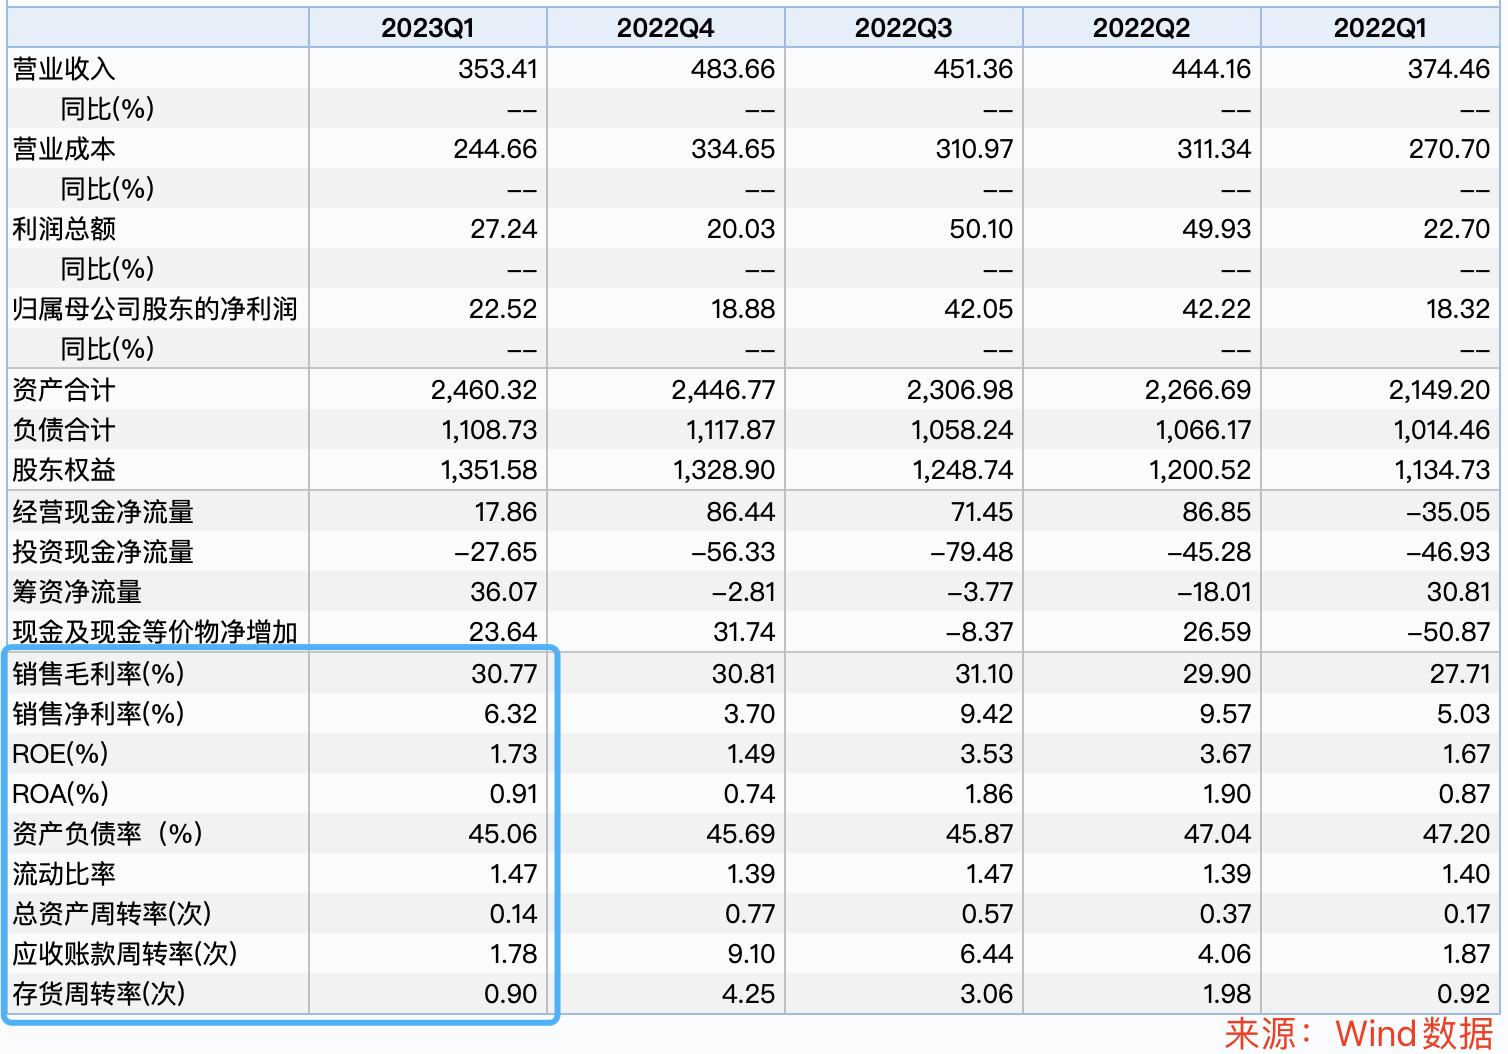Select the 2022Q2 column header
This screenshot has width=1508, height=1054.
click(x=1141, y=28)
